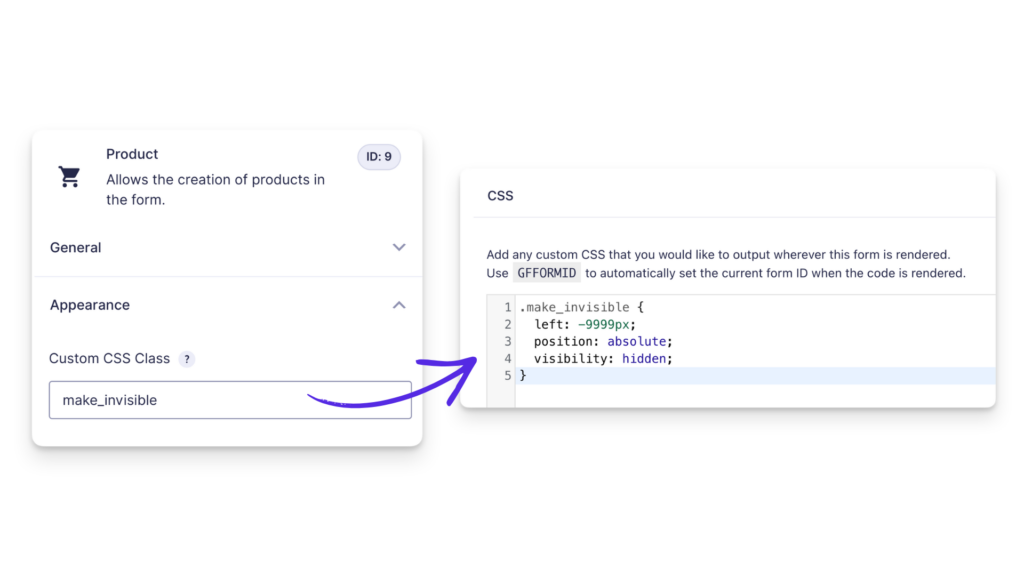Click code line 1 with .make_invisible
The width and height of the screenshot is (1024, 576).
(581, 307)
